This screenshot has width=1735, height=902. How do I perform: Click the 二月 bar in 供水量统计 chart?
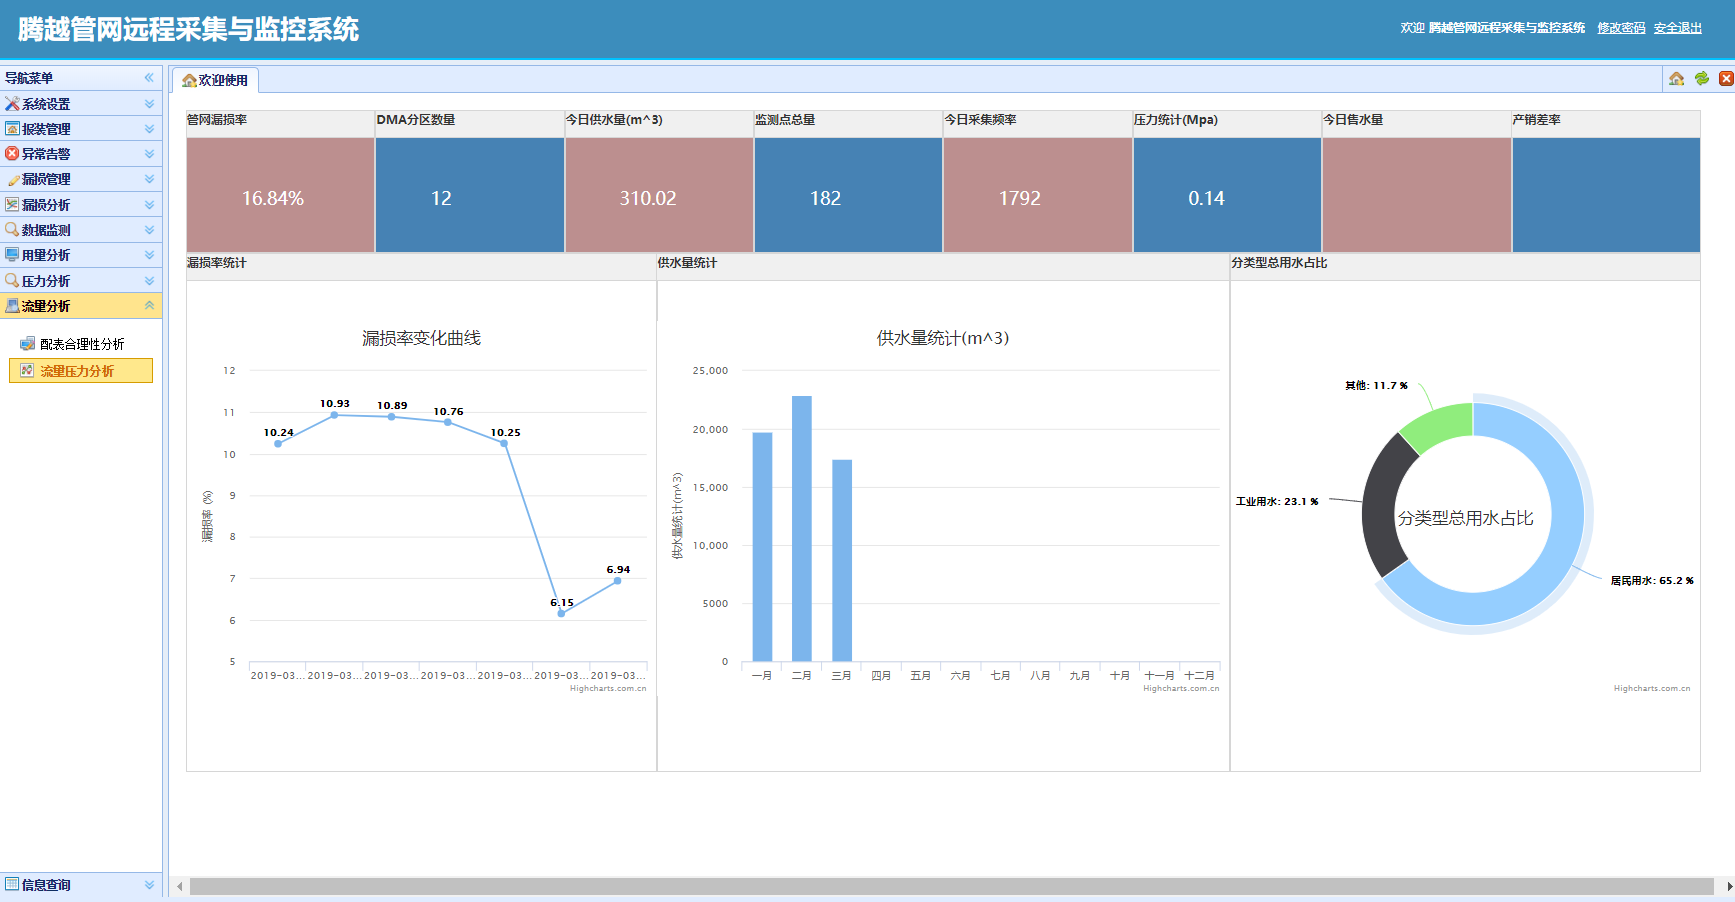click(x=802, y=528)
